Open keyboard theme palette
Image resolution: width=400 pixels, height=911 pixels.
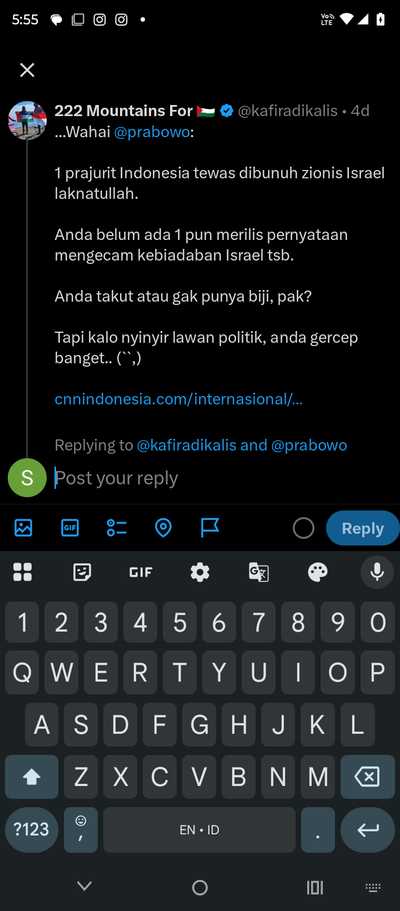tap(318, 572)
